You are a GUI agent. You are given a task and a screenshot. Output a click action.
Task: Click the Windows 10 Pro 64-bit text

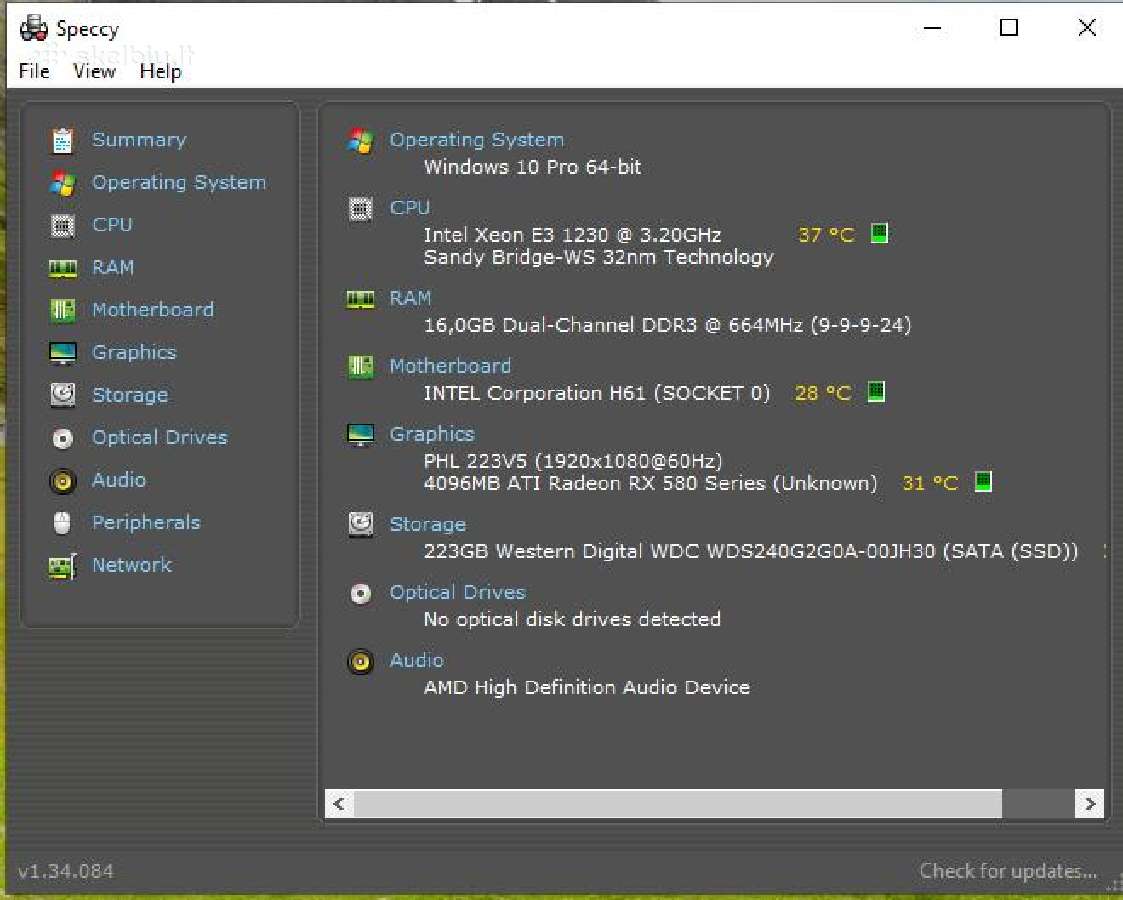click(532, 168)
